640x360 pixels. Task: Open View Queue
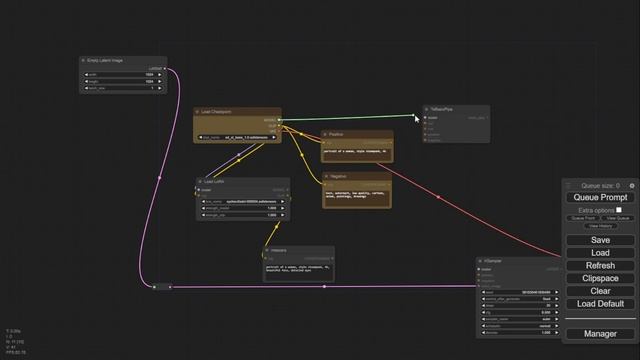coord(618,218)
